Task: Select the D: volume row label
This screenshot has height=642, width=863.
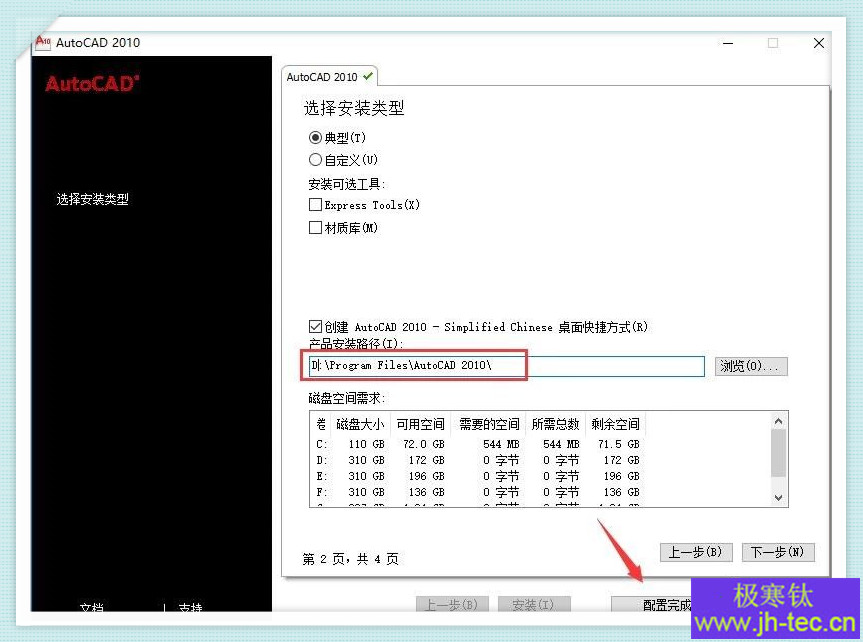Action: pyautogui.click(x=321, y=460)
